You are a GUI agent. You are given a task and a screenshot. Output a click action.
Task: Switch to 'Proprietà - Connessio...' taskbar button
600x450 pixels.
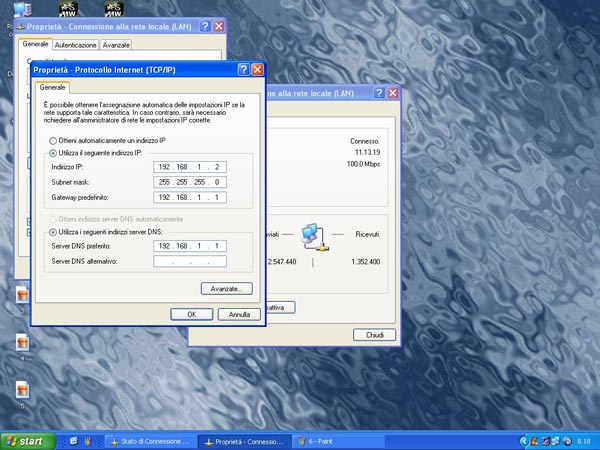[245, 442]
